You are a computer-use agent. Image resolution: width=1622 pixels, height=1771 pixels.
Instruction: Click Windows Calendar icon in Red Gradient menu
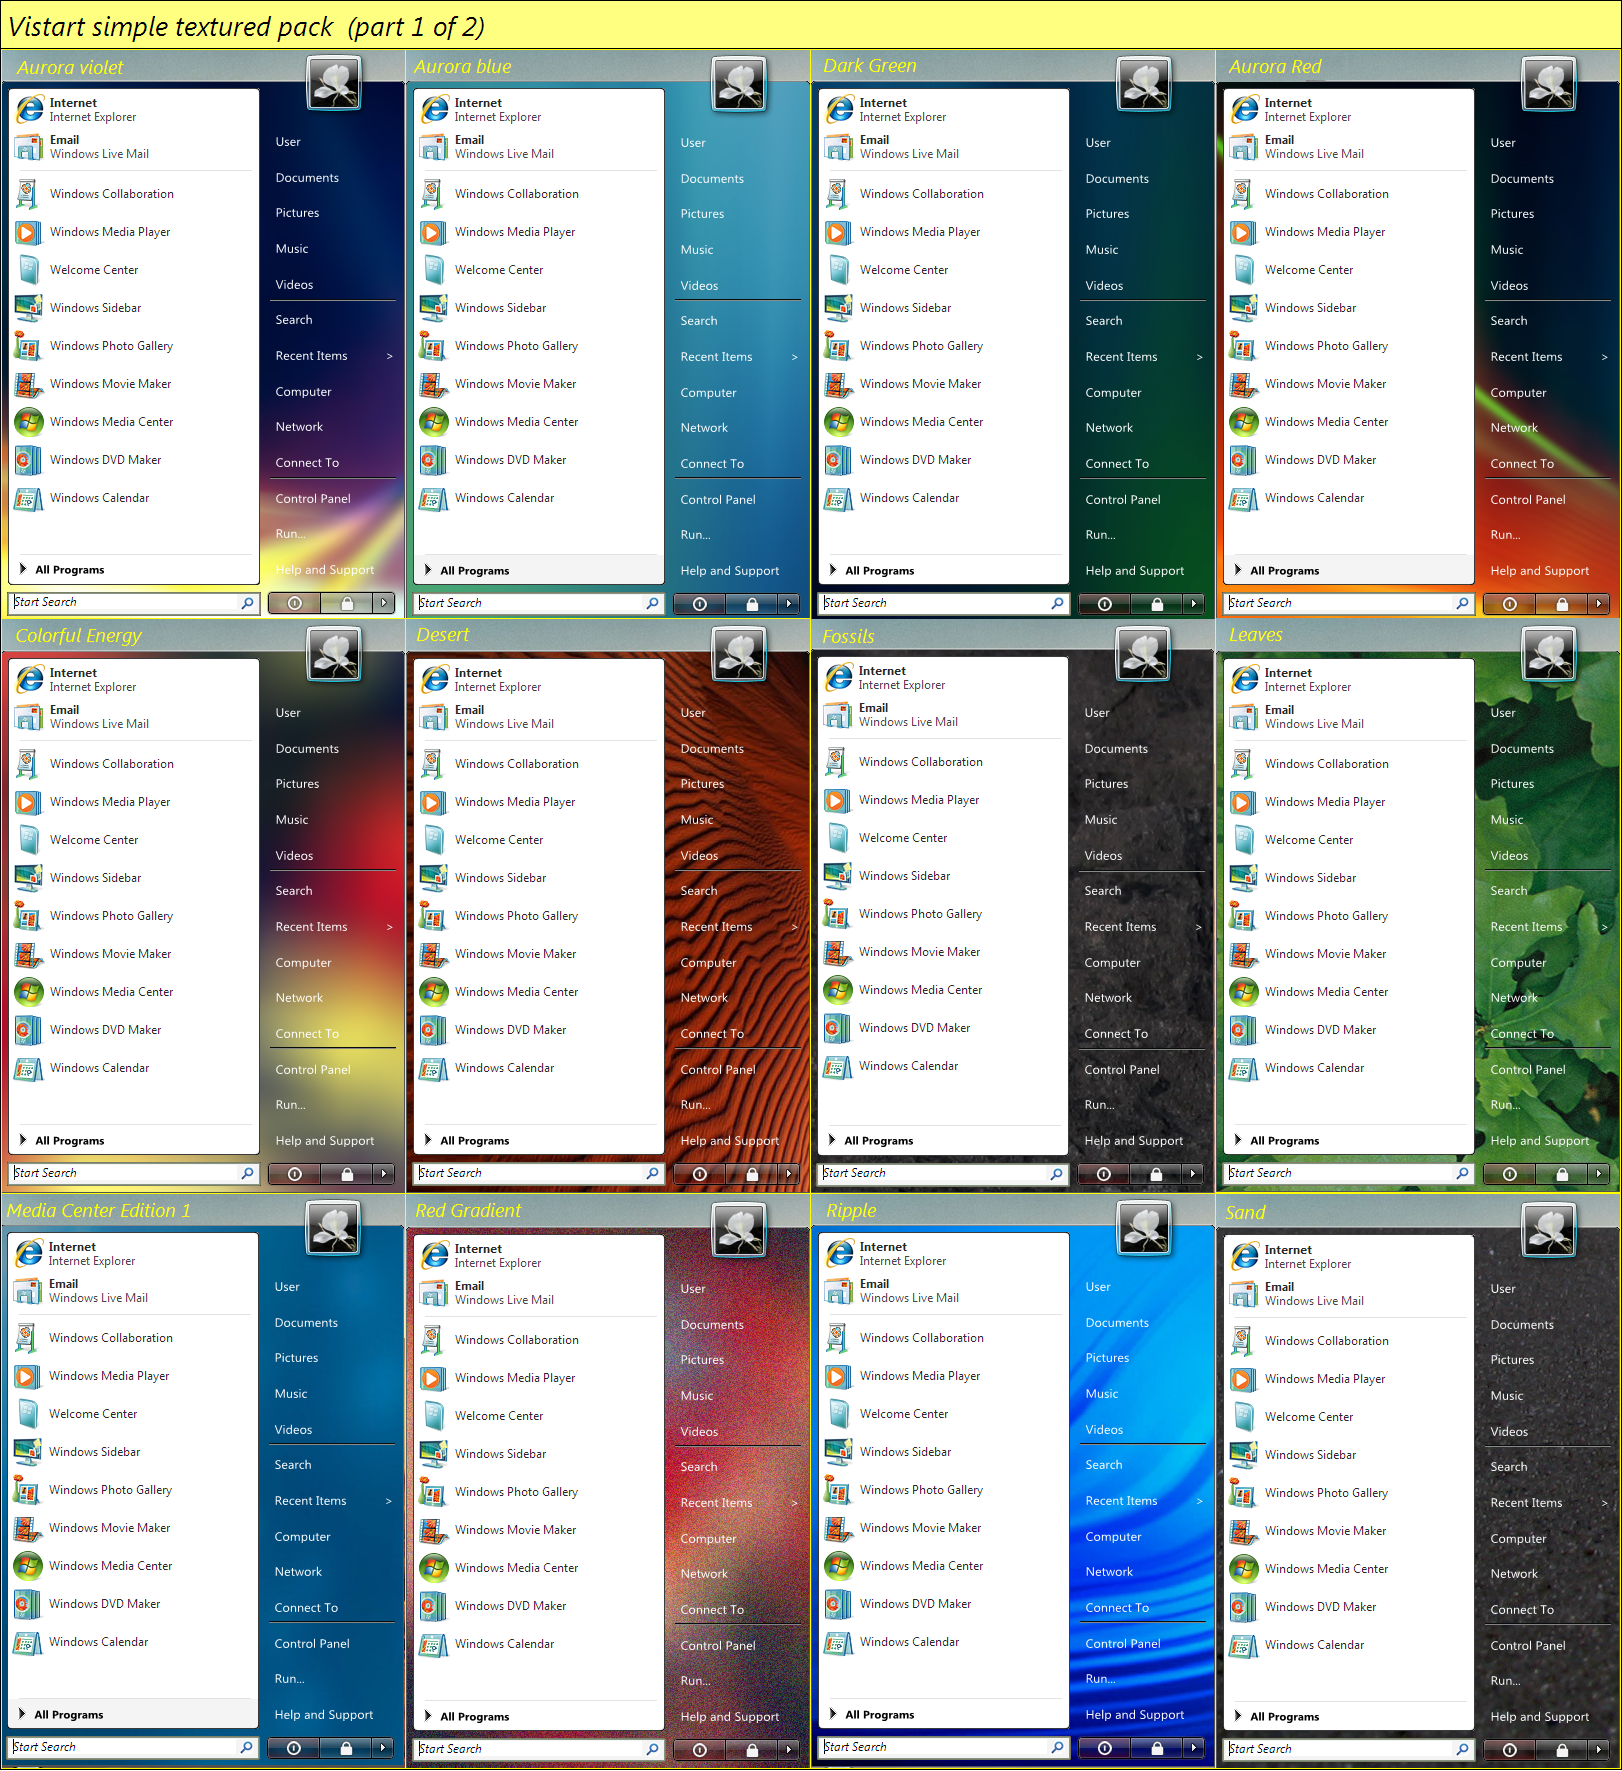pos(433,1644)
